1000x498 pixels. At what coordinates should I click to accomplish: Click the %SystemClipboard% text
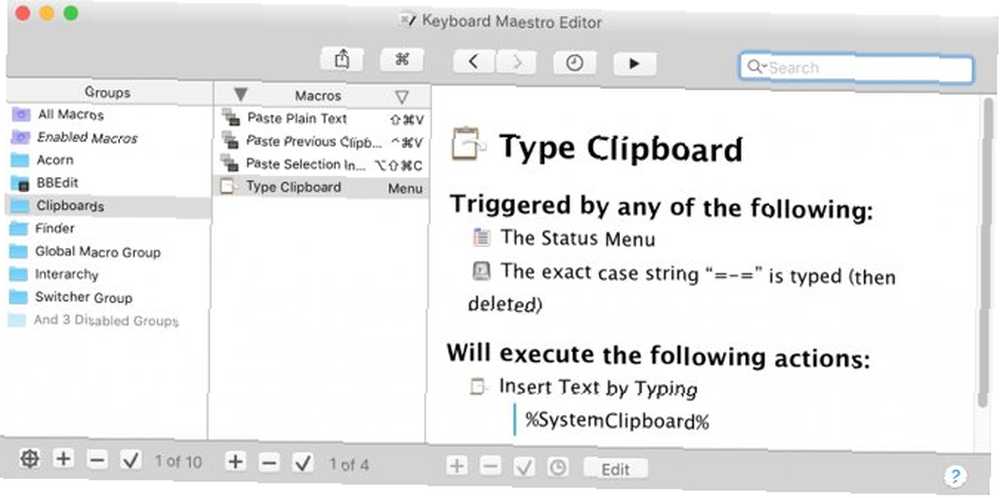pyautogui.click(x=617, y=421)
